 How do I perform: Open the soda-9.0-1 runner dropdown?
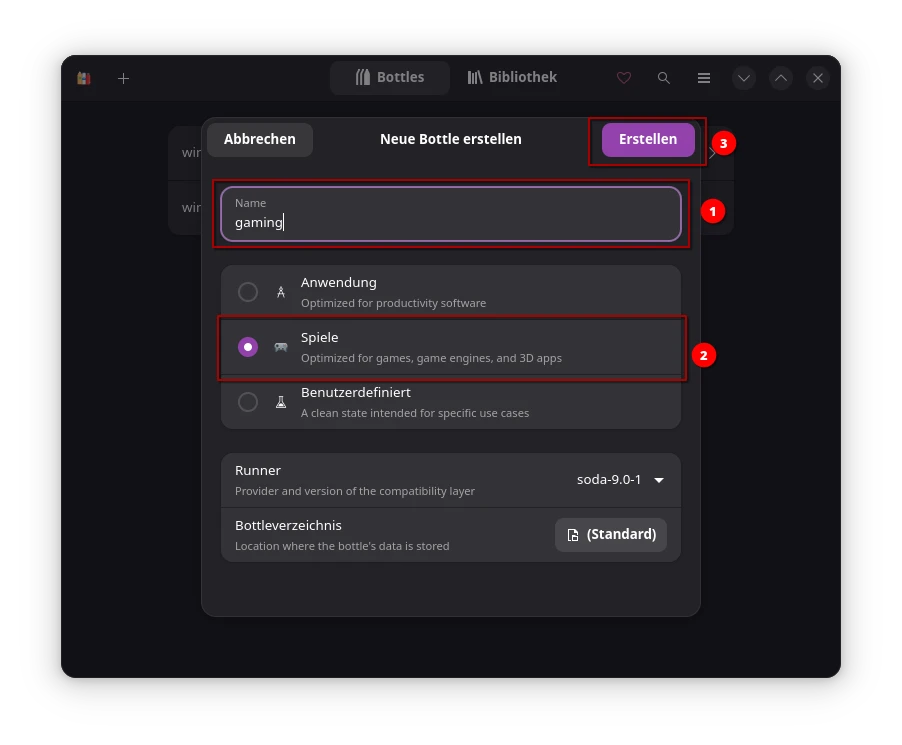tap(620, 480)
